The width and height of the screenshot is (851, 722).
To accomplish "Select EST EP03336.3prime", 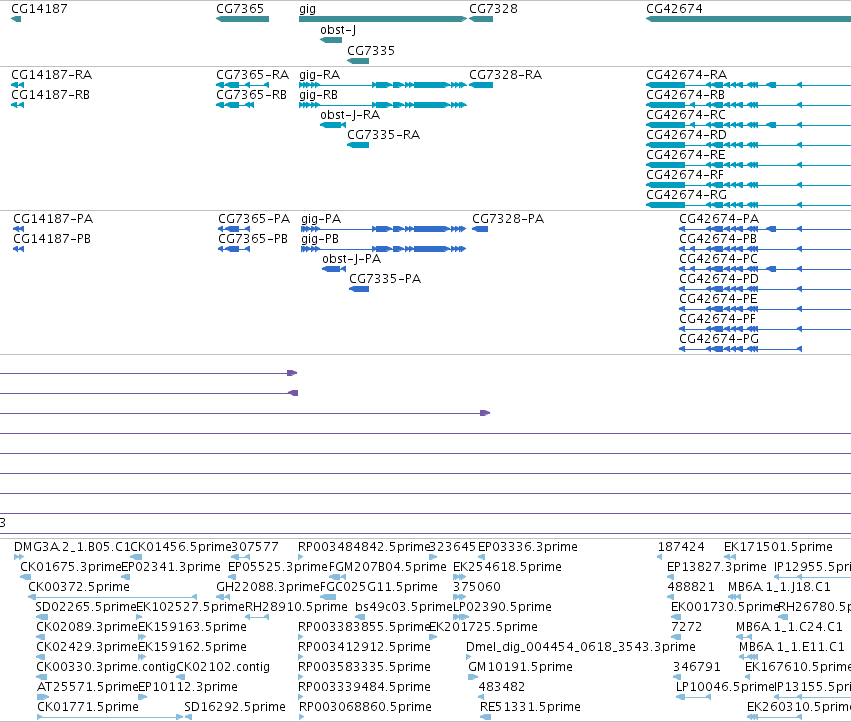I will pyautogui.click(x=528, y=547).
